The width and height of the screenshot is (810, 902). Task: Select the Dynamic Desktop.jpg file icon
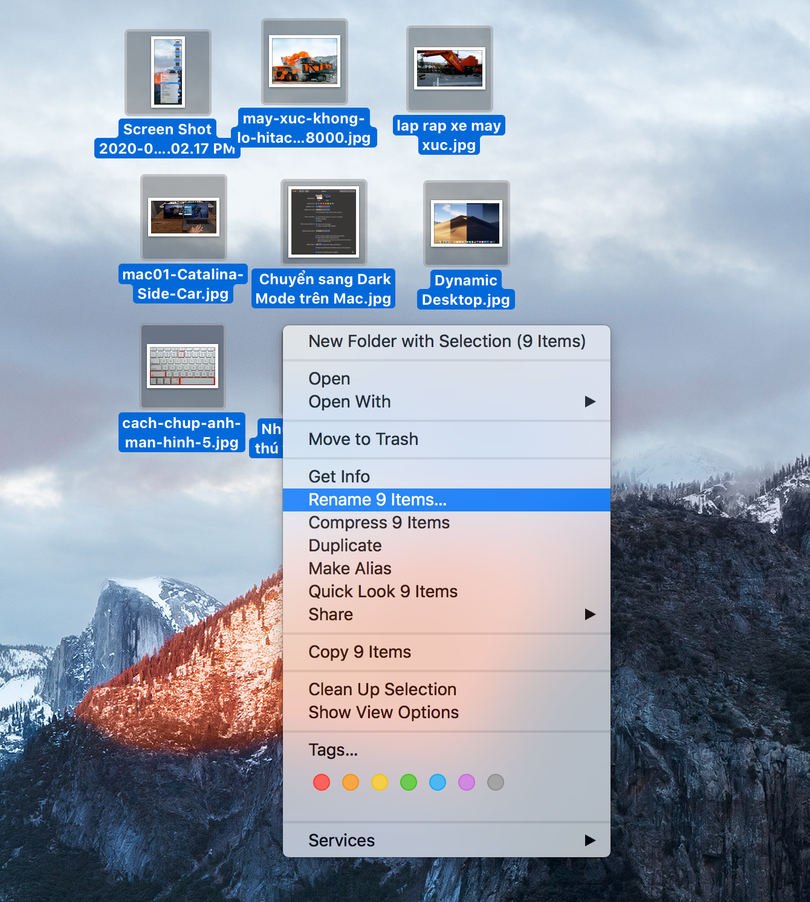click(466, 223)
